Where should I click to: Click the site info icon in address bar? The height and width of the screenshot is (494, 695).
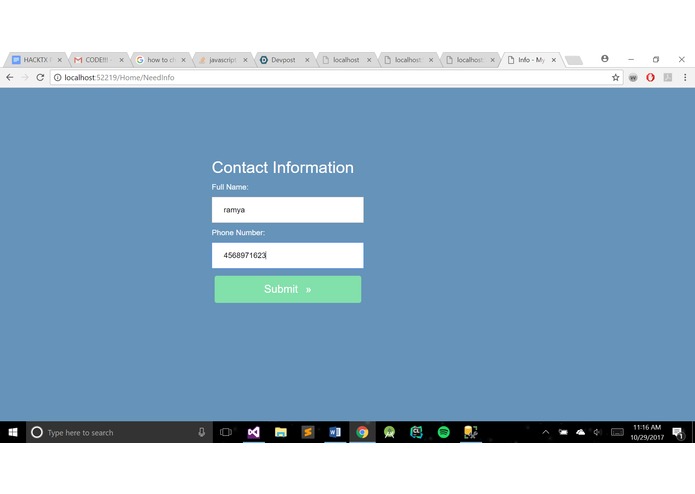click(58, 78)
